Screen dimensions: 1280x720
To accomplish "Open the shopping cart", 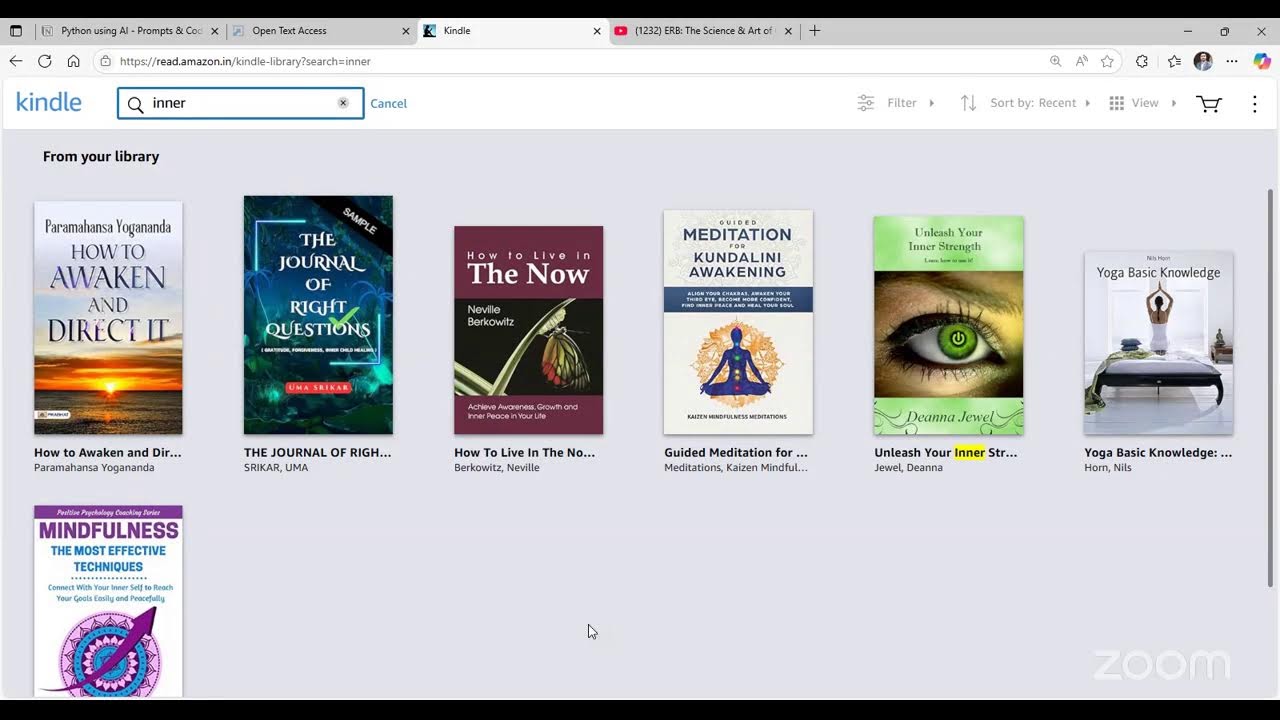I will point(1209,104).
